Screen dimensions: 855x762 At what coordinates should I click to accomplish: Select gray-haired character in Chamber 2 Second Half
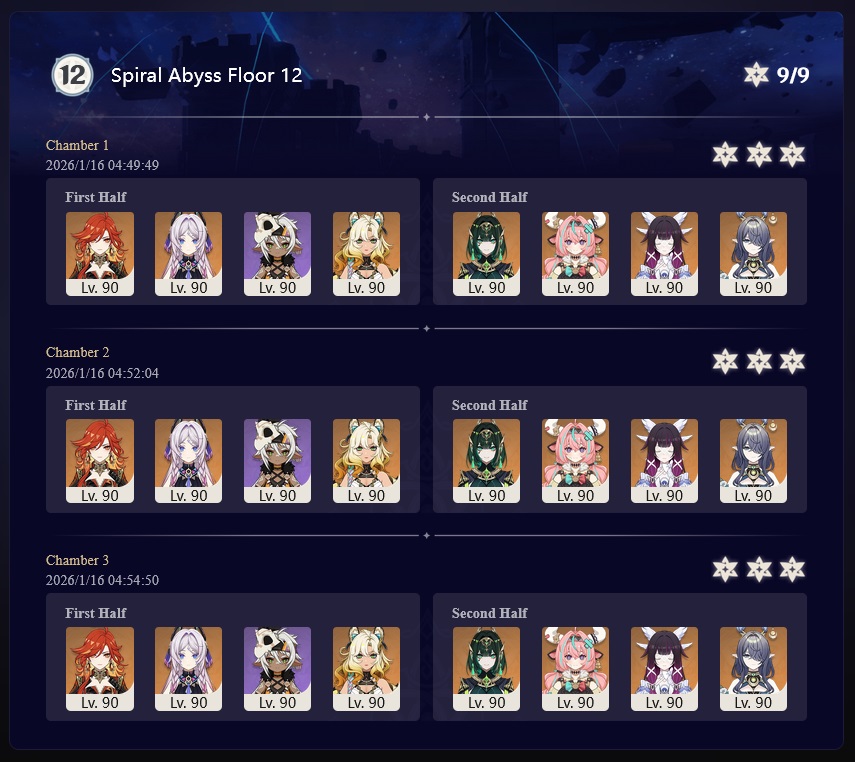(x=753, y=461)
